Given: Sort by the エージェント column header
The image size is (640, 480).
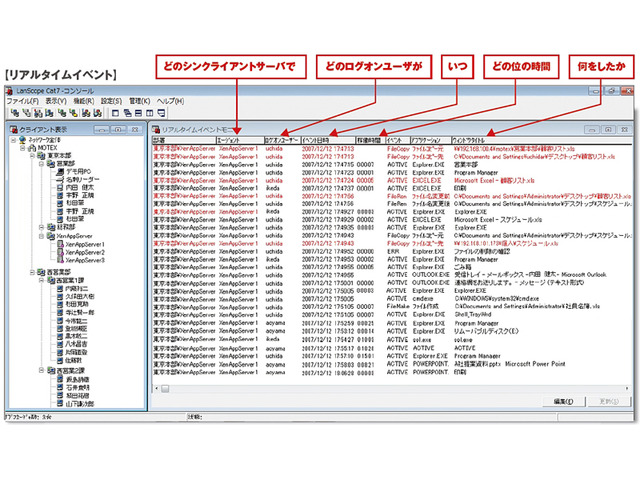Looking at the screenshot, I should [240, 140].
